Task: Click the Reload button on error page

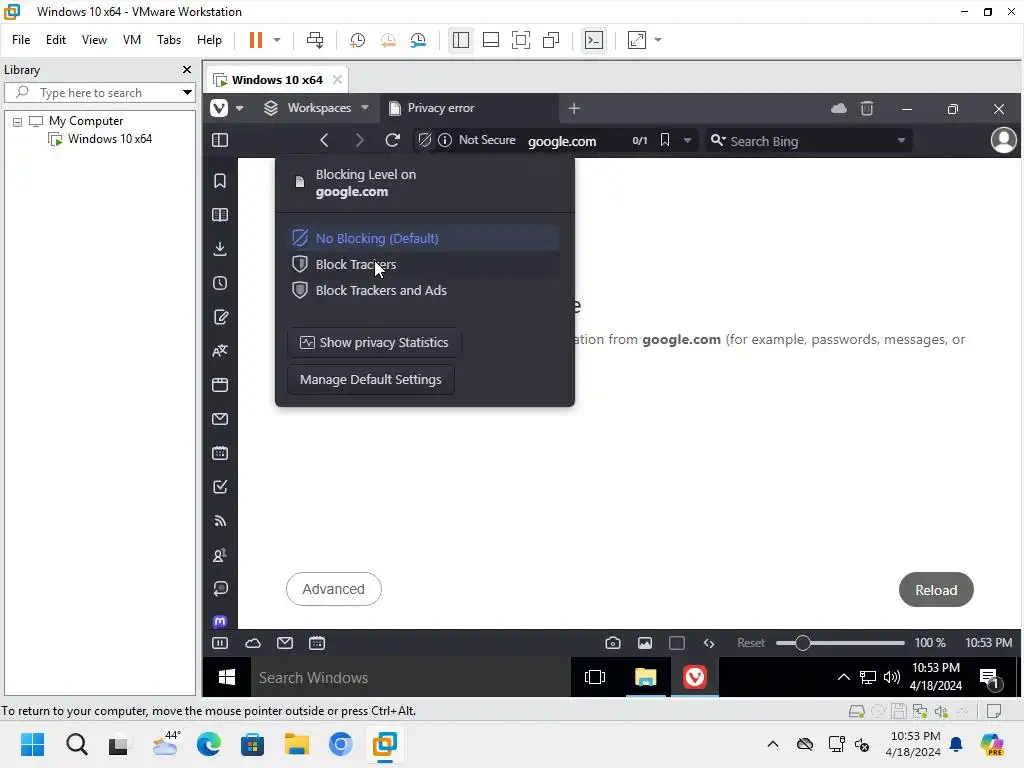Action: [936, 590]
